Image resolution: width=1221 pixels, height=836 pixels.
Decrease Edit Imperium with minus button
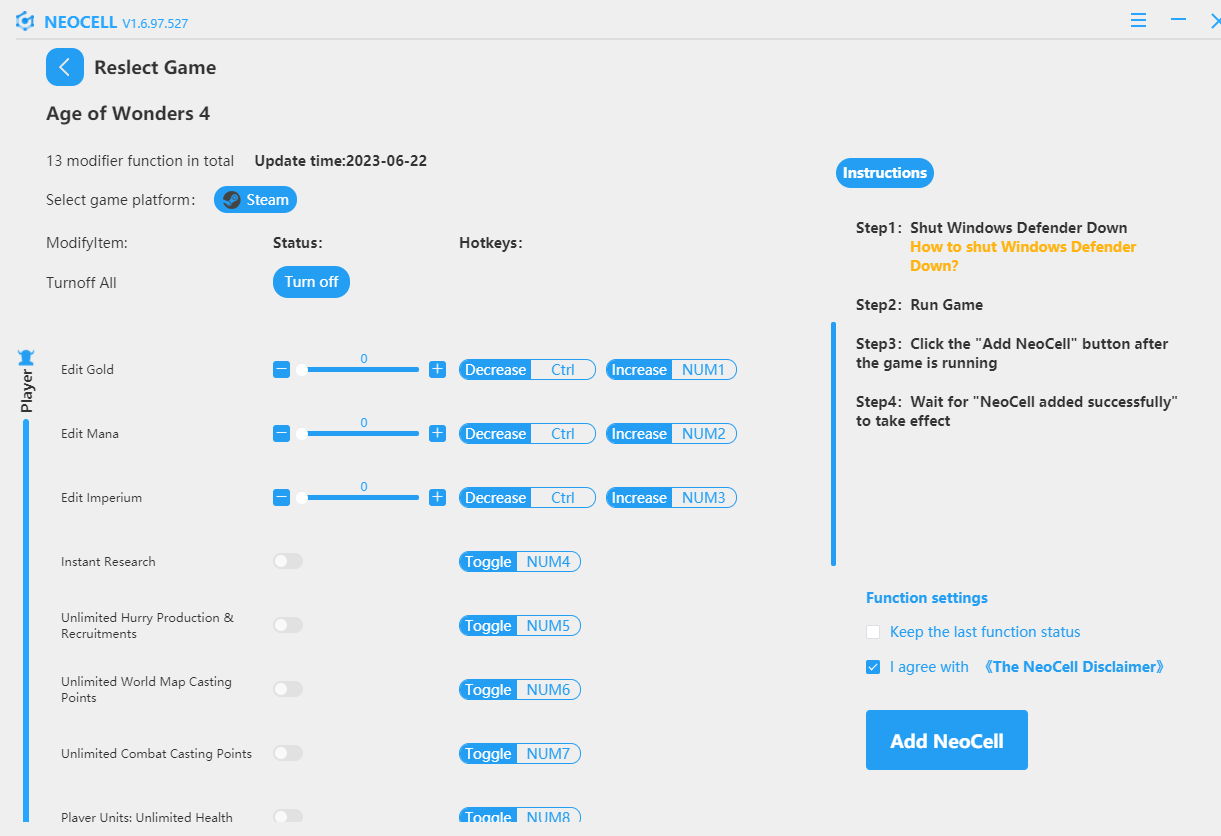tap(281, 498)
